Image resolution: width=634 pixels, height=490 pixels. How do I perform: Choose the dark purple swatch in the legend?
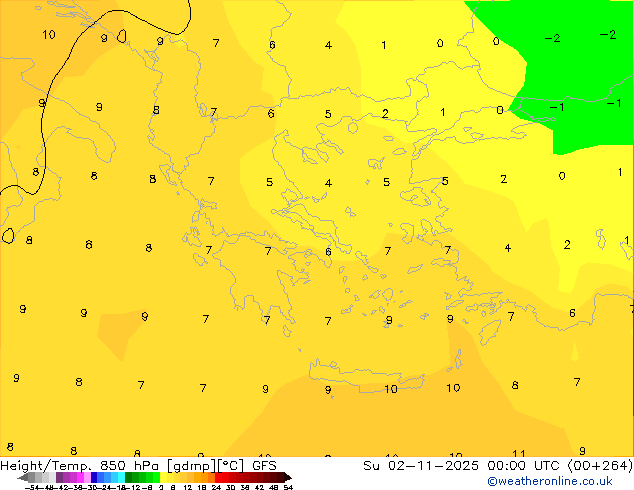(x=59, y=477)
